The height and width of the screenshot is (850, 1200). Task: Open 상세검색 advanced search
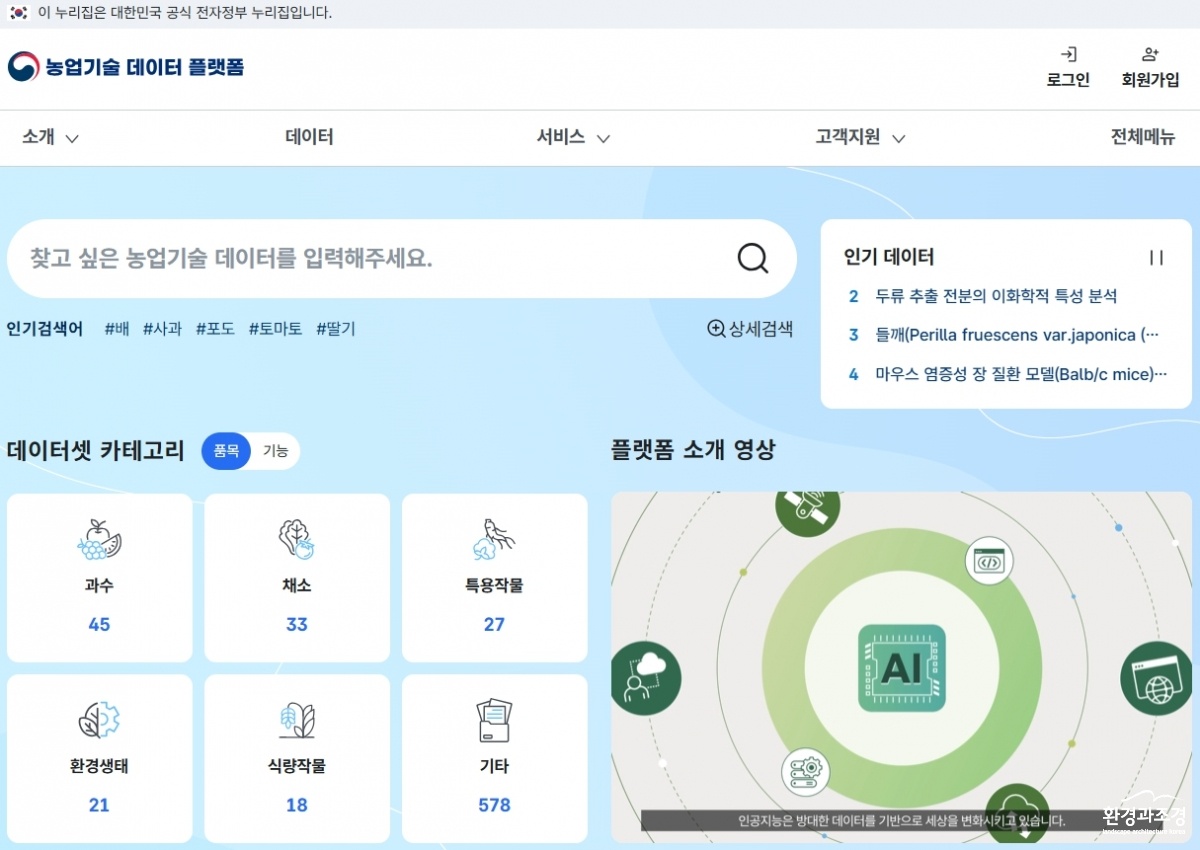[761, 328]
